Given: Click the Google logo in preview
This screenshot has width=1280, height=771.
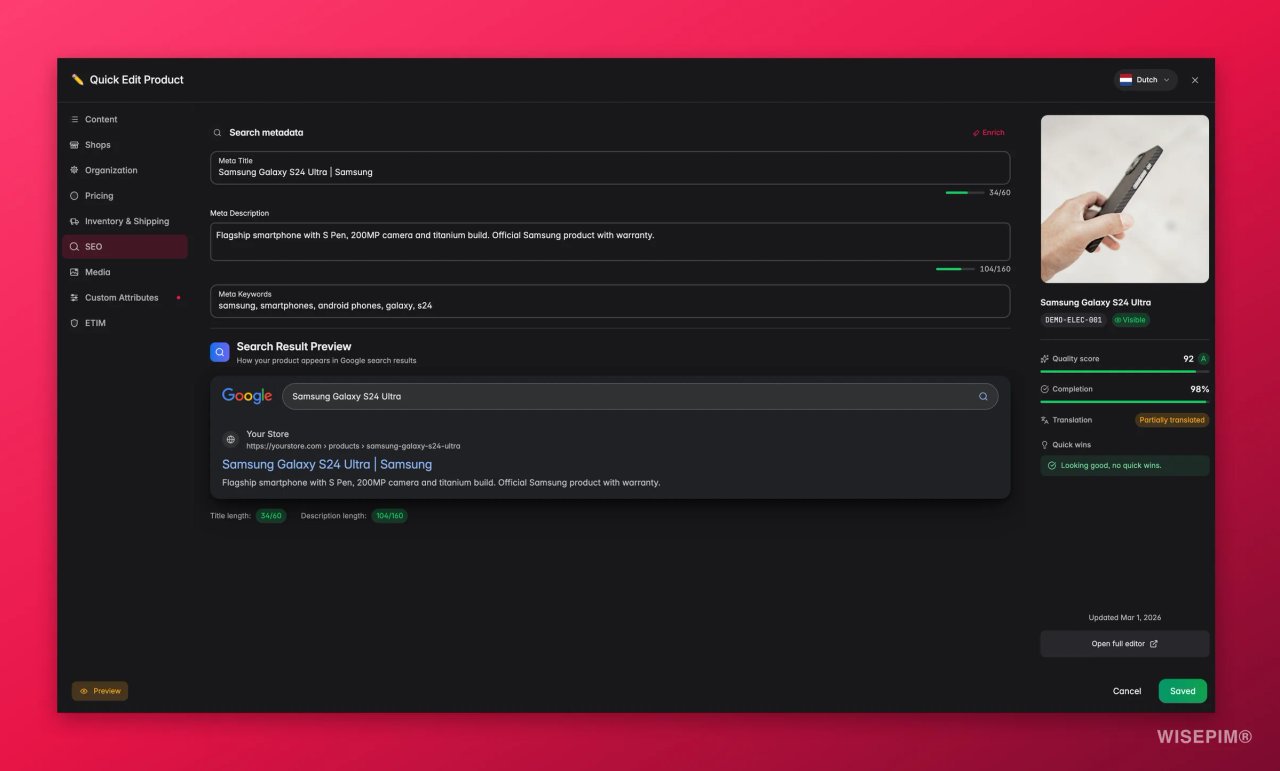Looking at the screenshot, I should pyautogui.click(x=247, y=396).
